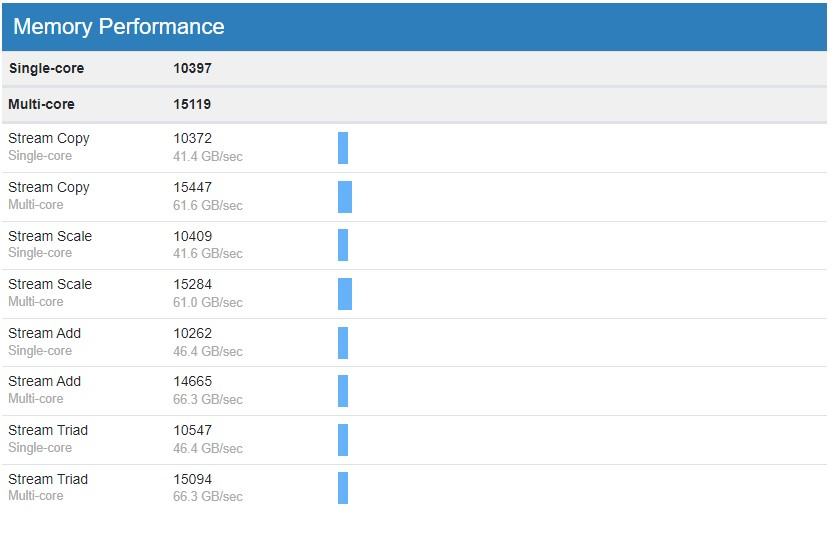Click Stream Copy single-core score bar
The height and width of the screenshot is (537, 833).
coord(343,148)
